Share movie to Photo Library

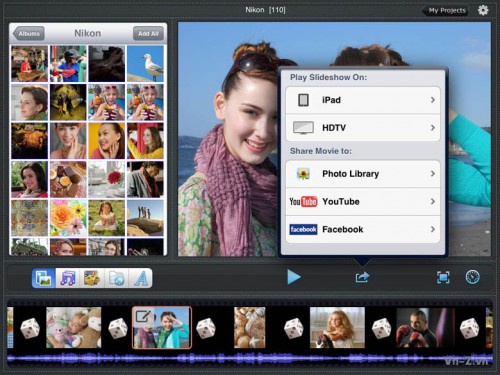coord(363,174)
